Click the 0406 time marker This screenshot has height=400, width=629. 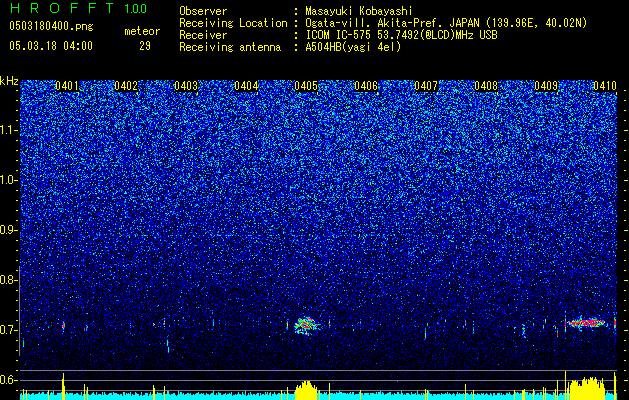click(x=366, y=86)
